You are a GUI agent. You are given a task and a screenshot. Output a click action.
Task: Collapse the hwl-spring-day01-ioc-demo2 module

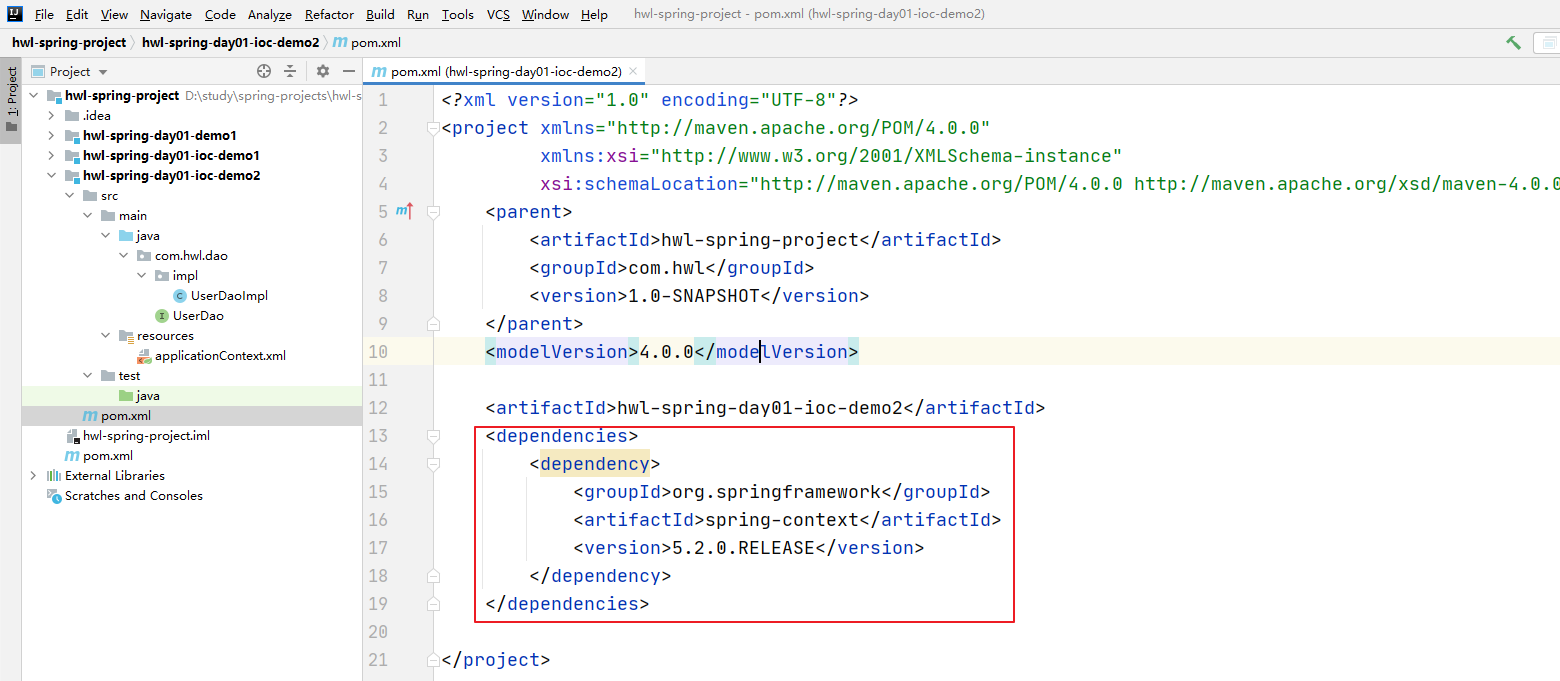52,176
